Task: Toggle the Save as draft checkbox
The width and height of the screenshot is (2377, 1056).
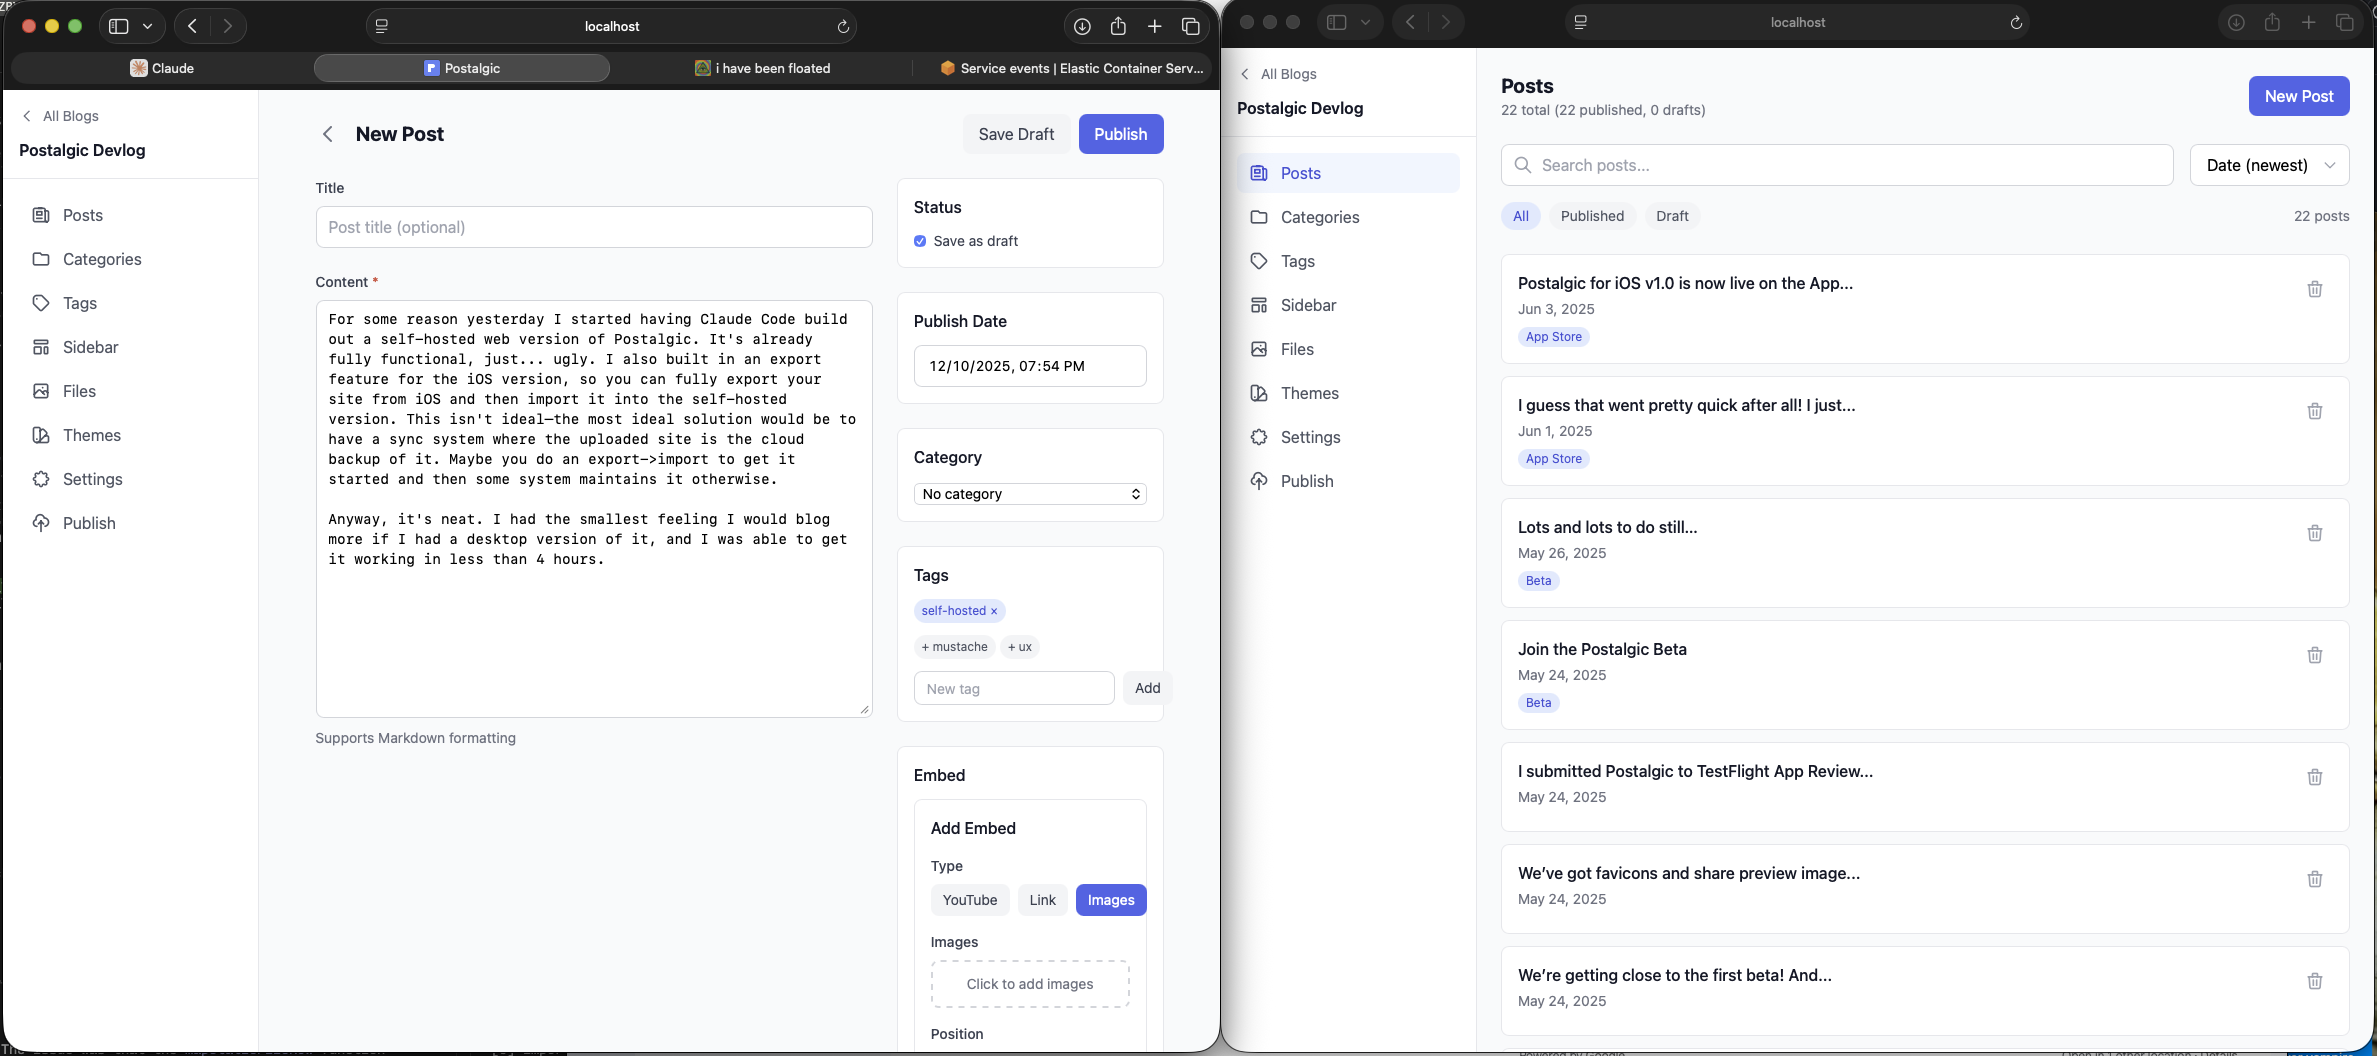Action: 920,241
